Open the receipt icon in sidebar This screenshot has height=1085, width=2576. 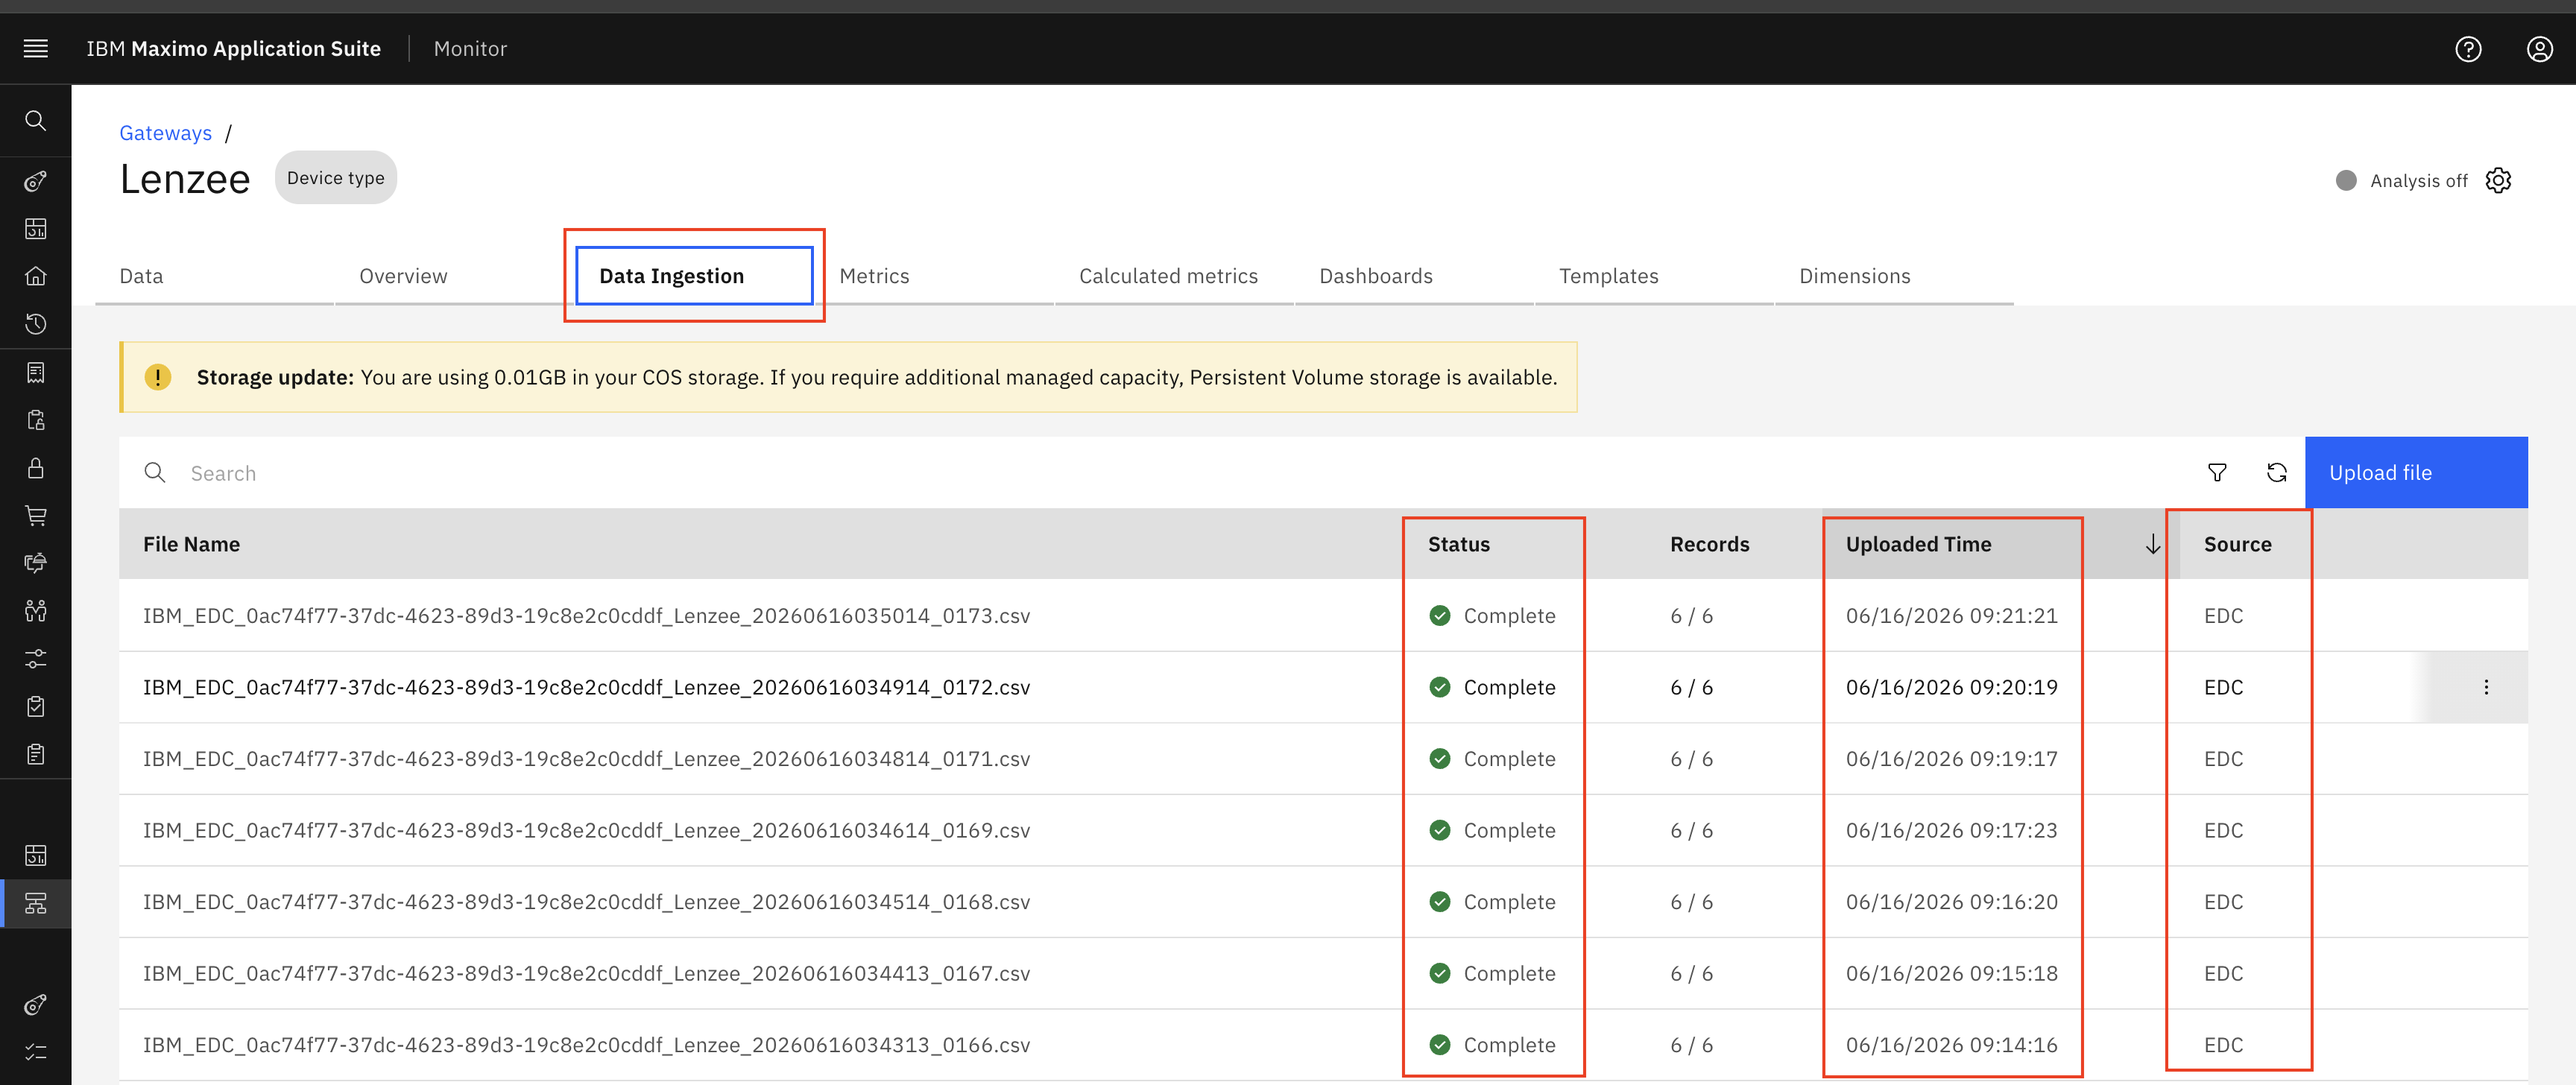[36, 372]
